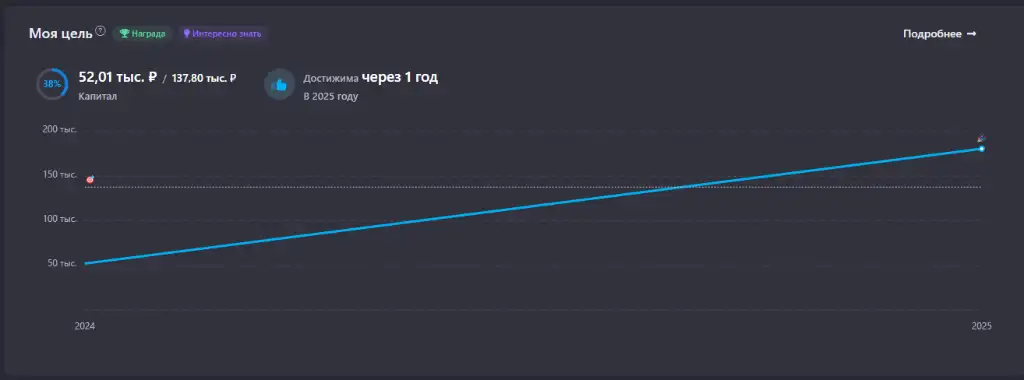Click the 2024 label on the x-axis
Viewport: 1024px width, 380px height.
(85, 326)
